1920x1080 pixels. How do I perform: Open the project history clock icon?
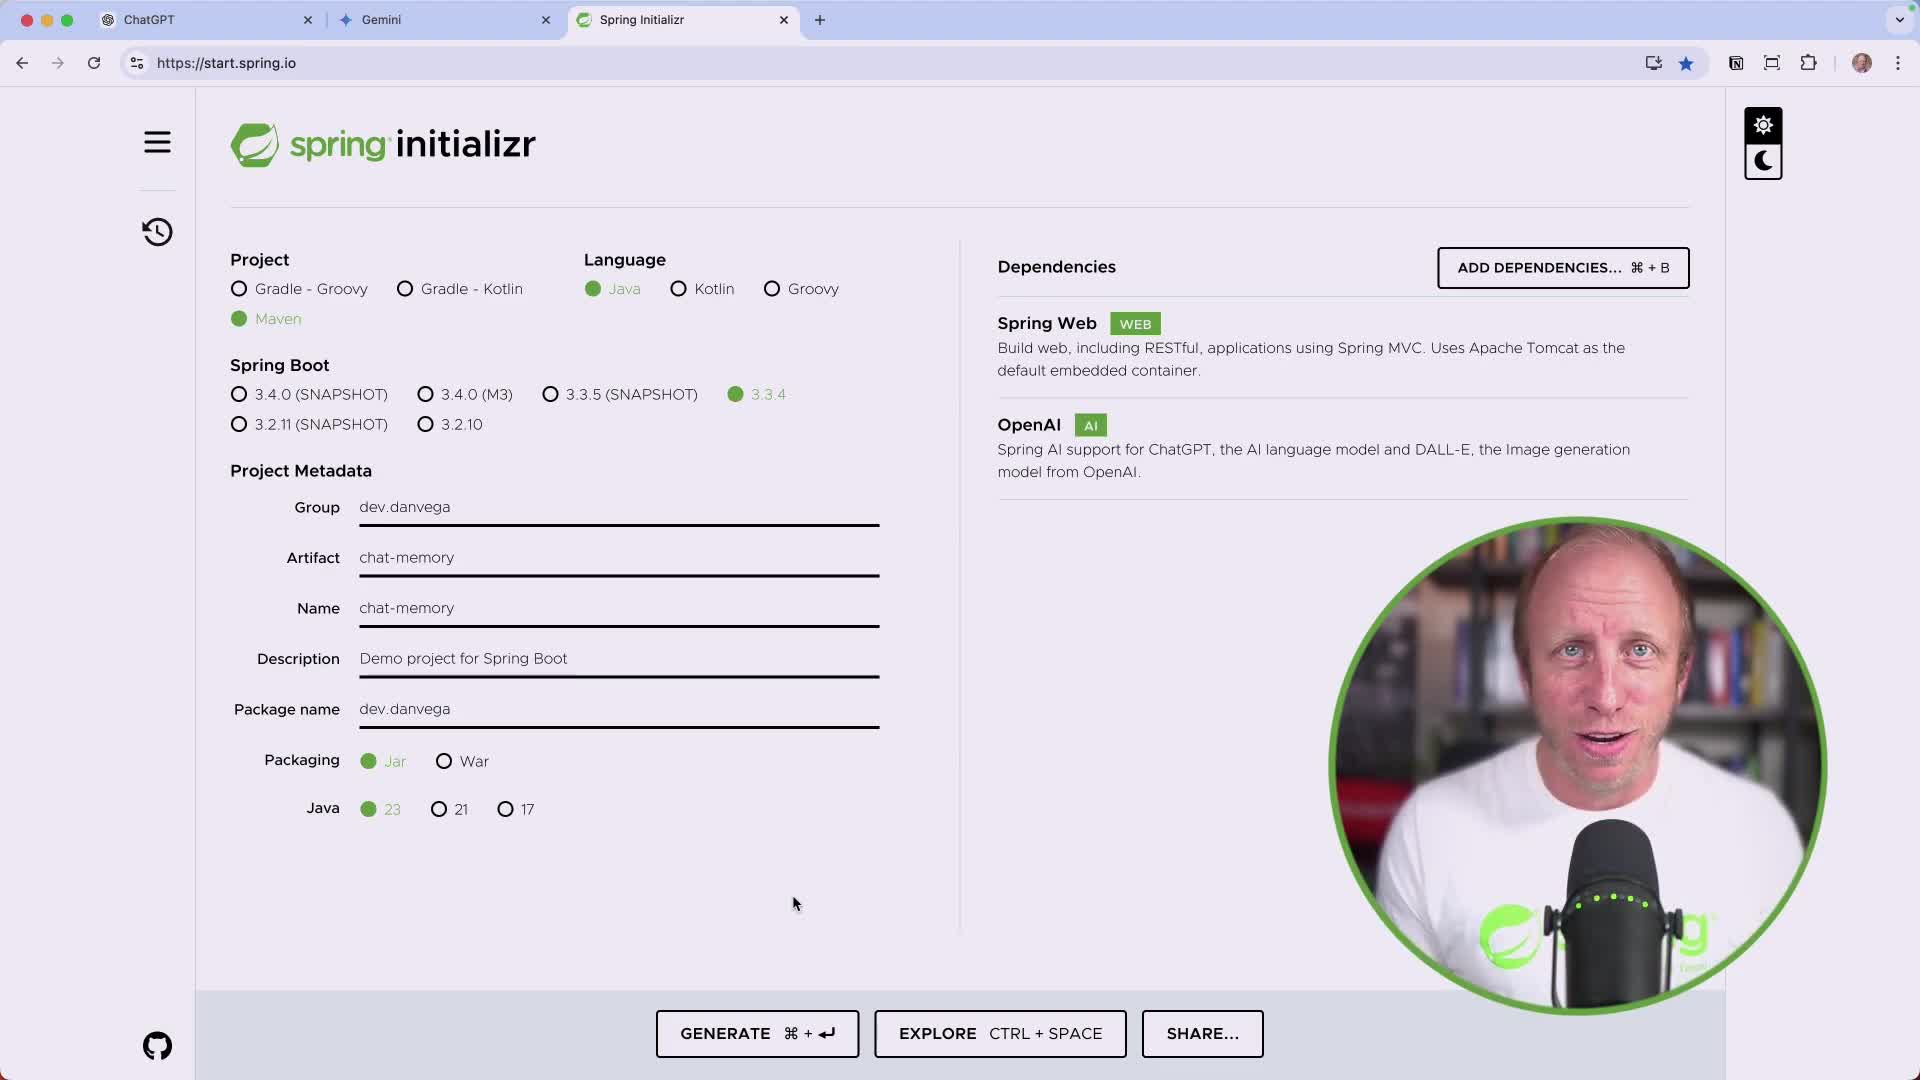[157, 232]
